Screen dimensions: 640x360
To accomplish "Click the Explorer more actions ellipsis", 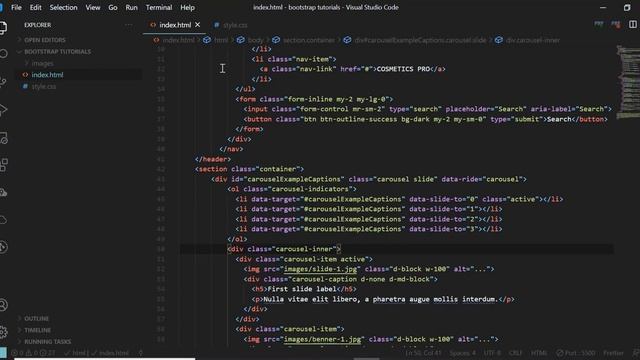I will pyautogui.click(x=129, y=25).
